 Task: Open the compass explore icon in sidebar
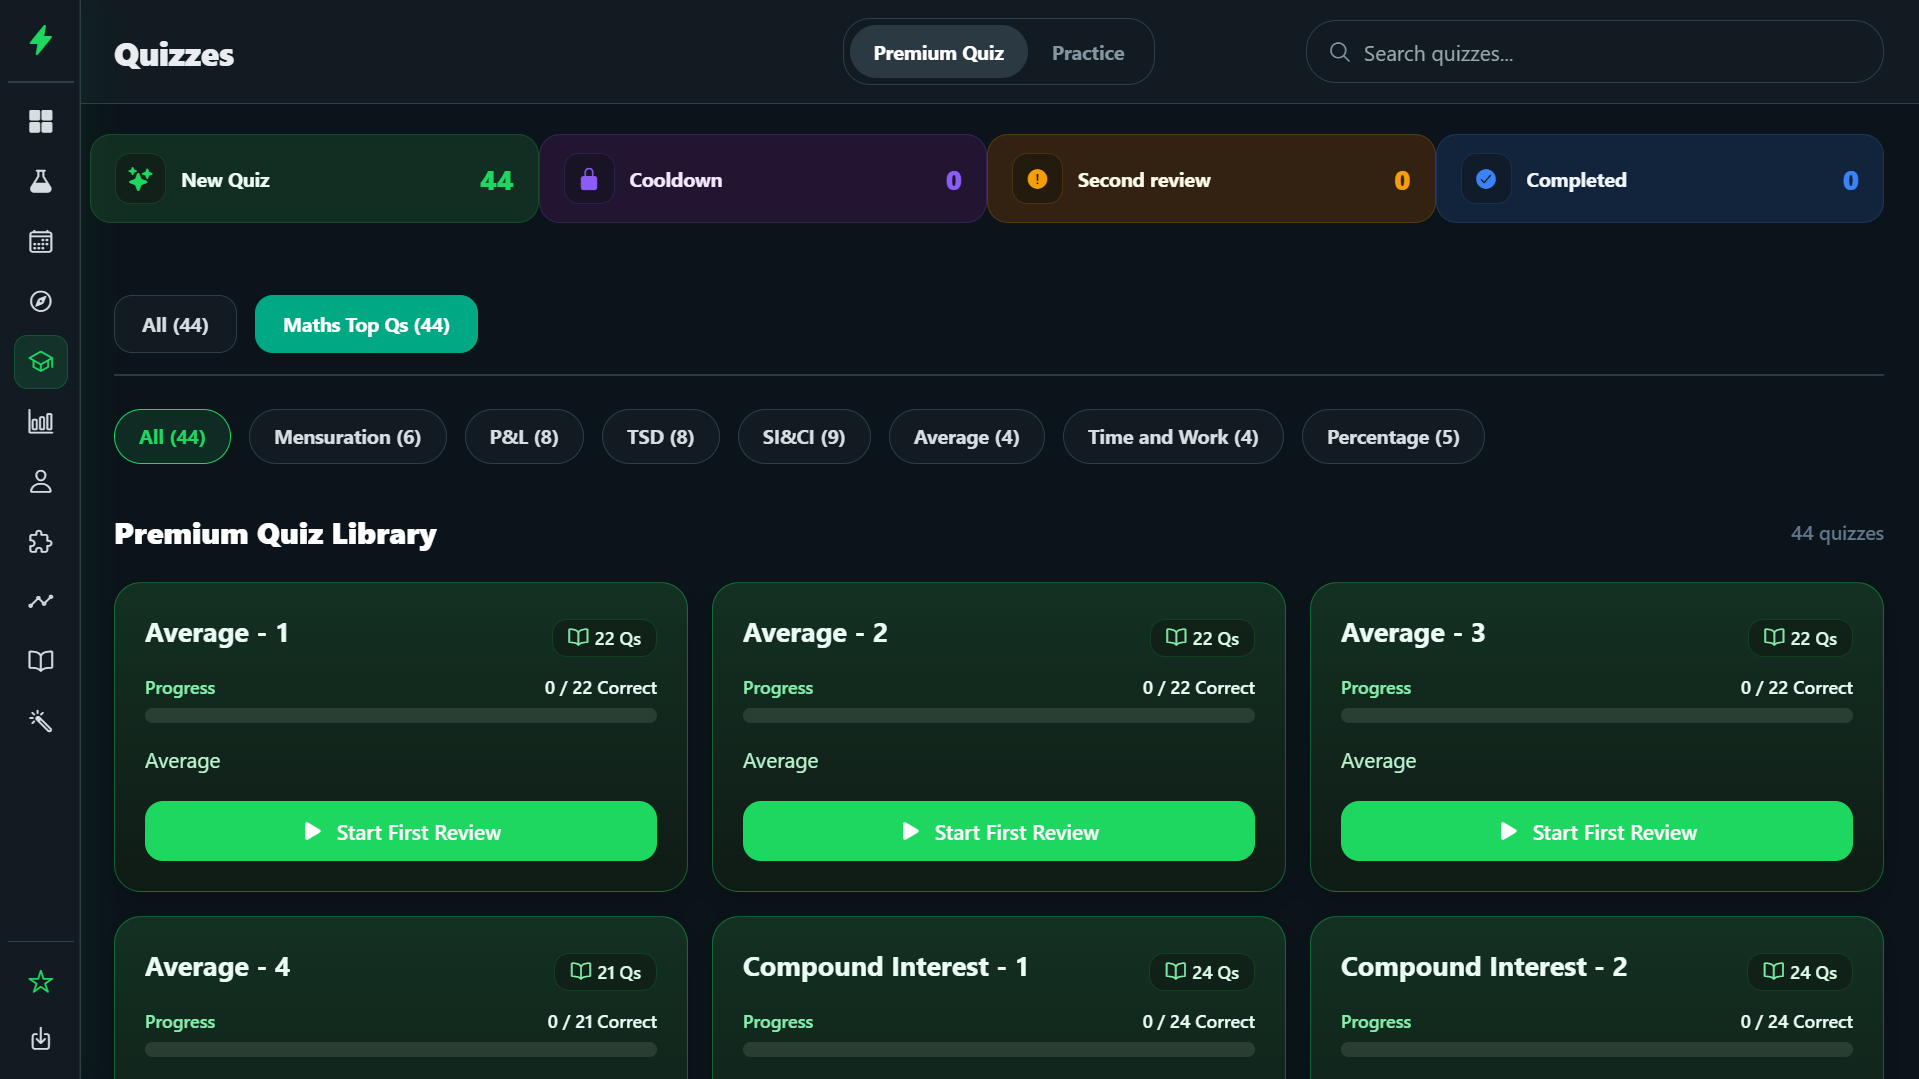tap(41, 301)
